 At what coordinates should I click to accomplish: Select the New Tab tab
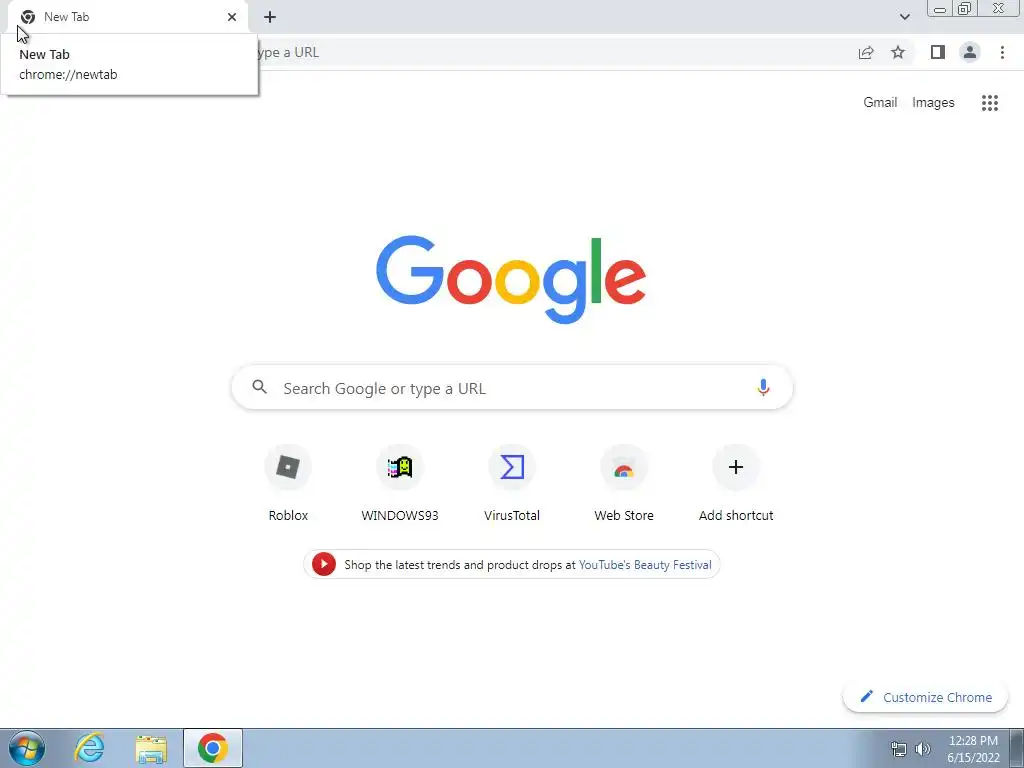127,17
